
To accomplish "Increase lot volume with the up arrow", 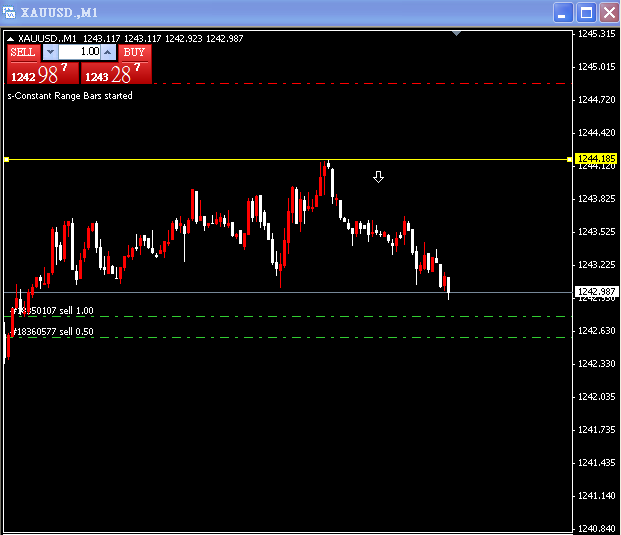I will [x=108, y=52].
